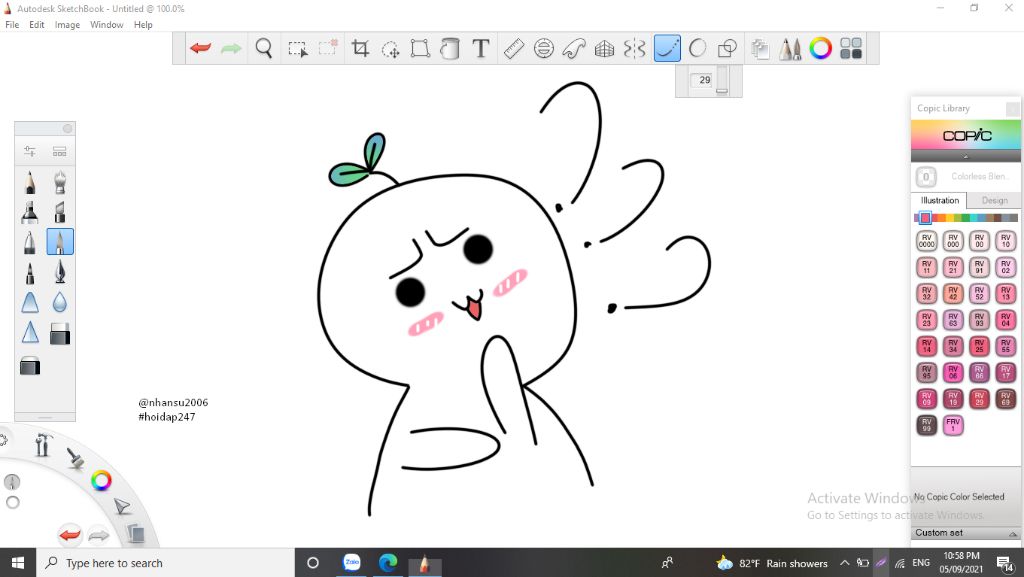1024x577 pixels.
Task: Close the Copic Library panel
Action: [1012, 109]
